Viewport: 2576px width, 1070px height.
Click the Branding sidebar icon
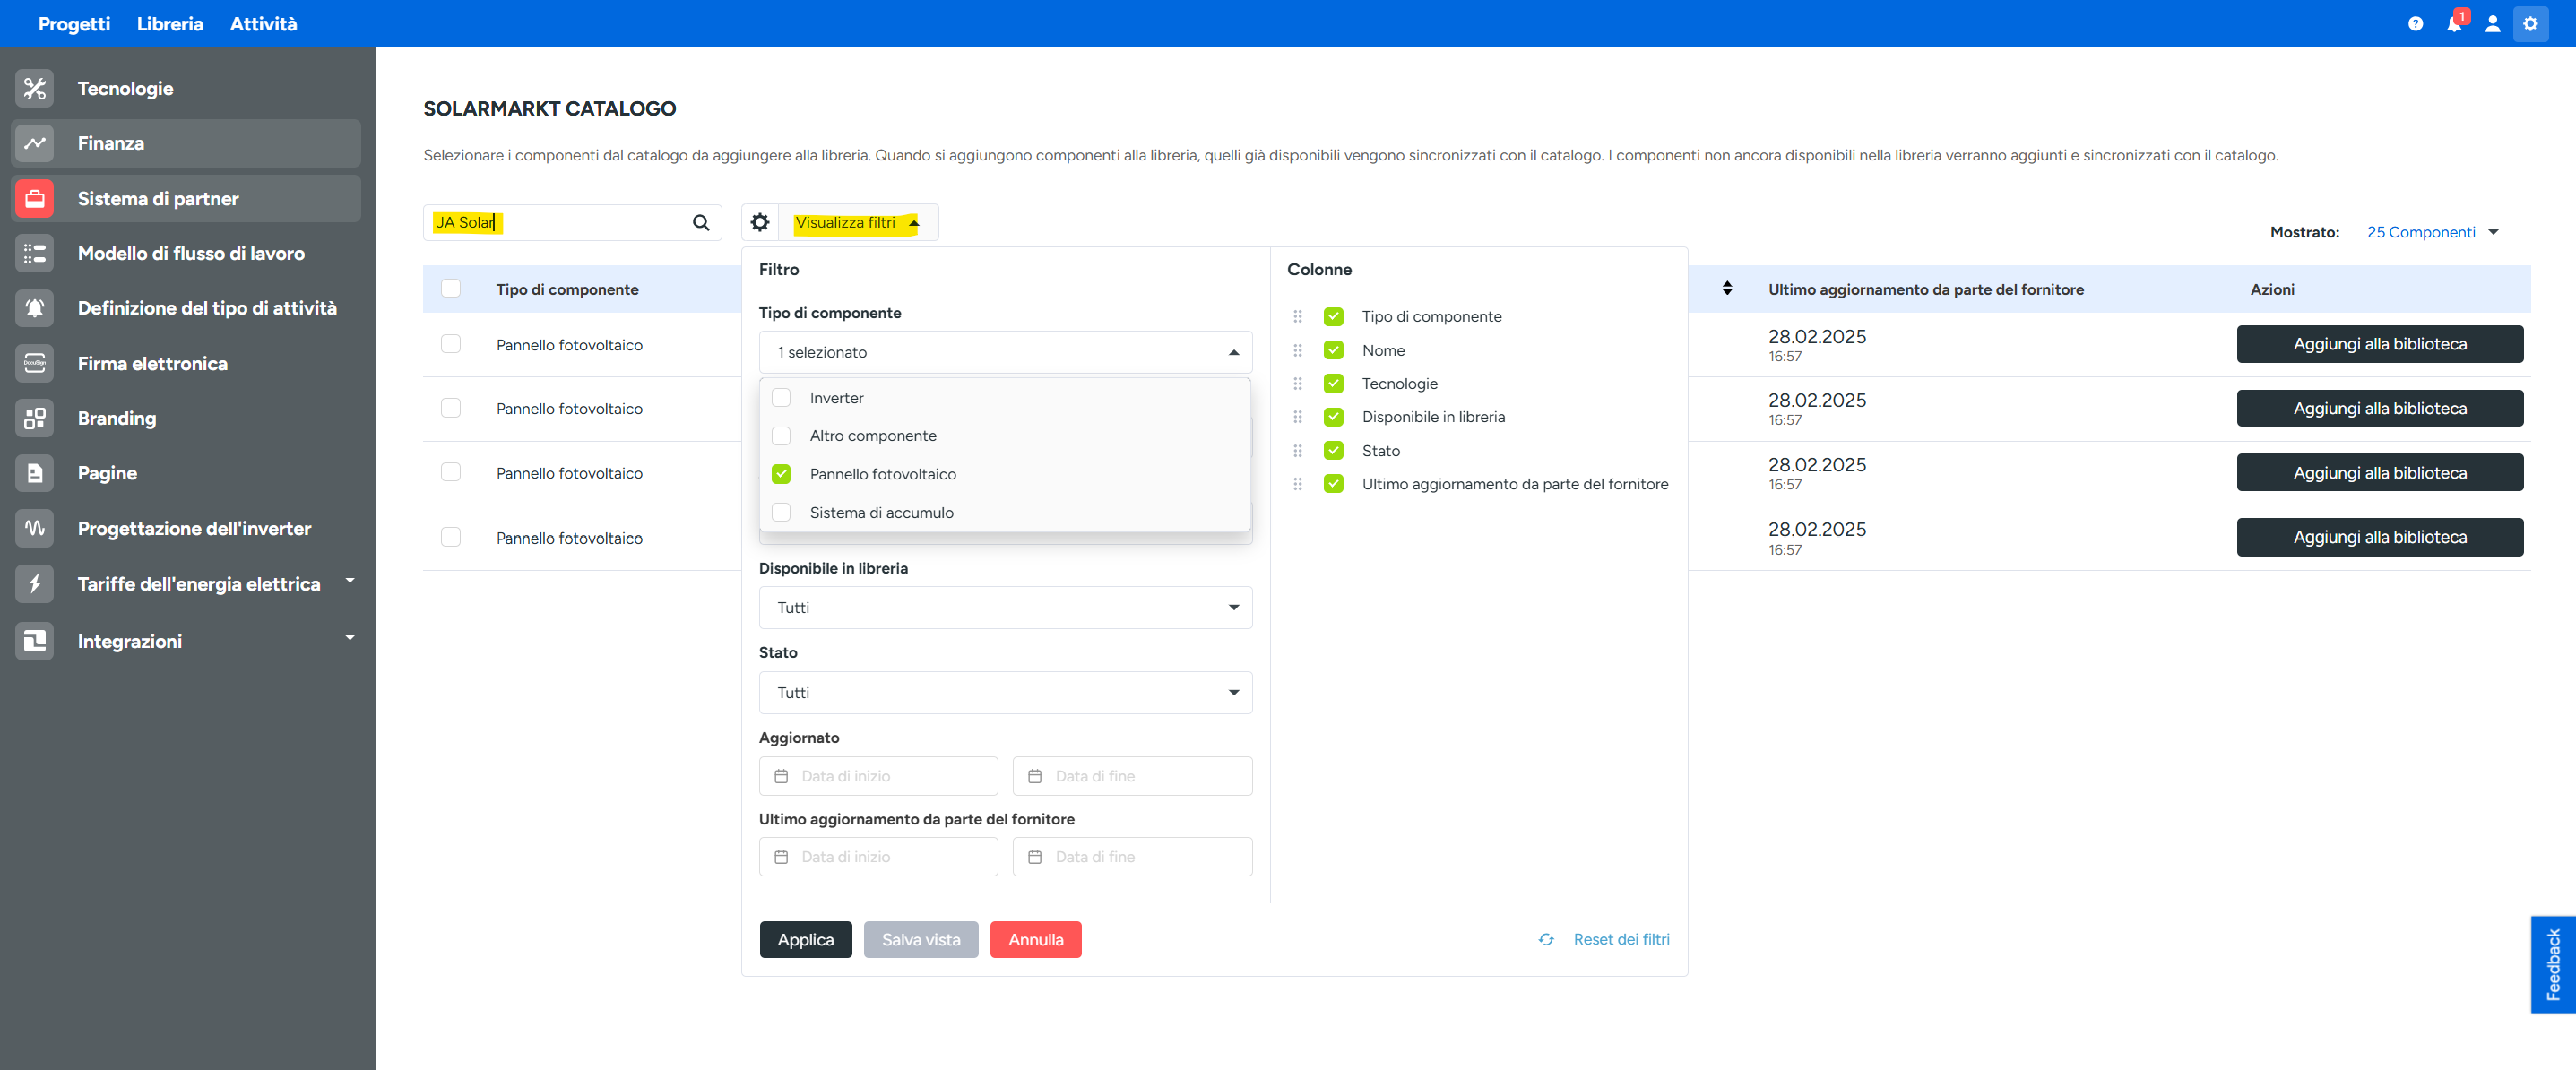tap(35, 418)
